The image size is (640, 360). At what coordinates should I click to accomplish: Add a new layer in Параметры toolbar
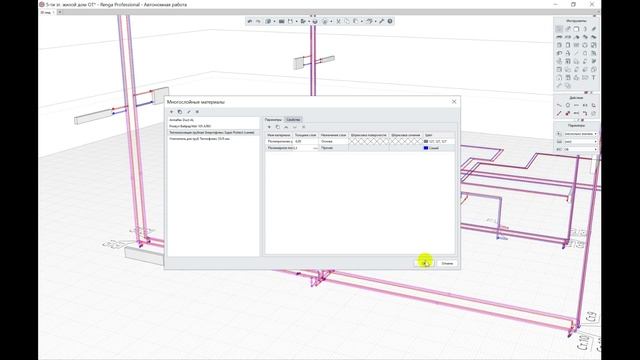(269, 127)
